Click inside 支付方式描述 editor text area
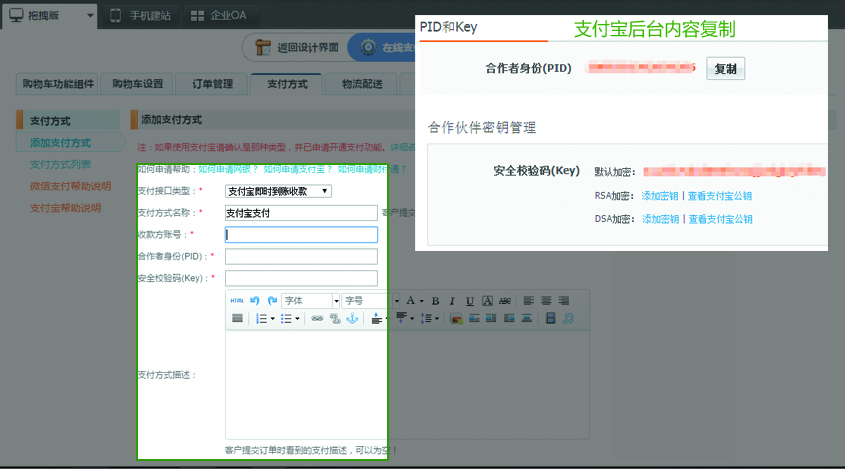Viewport: 845px width, 469px height. 407,384
